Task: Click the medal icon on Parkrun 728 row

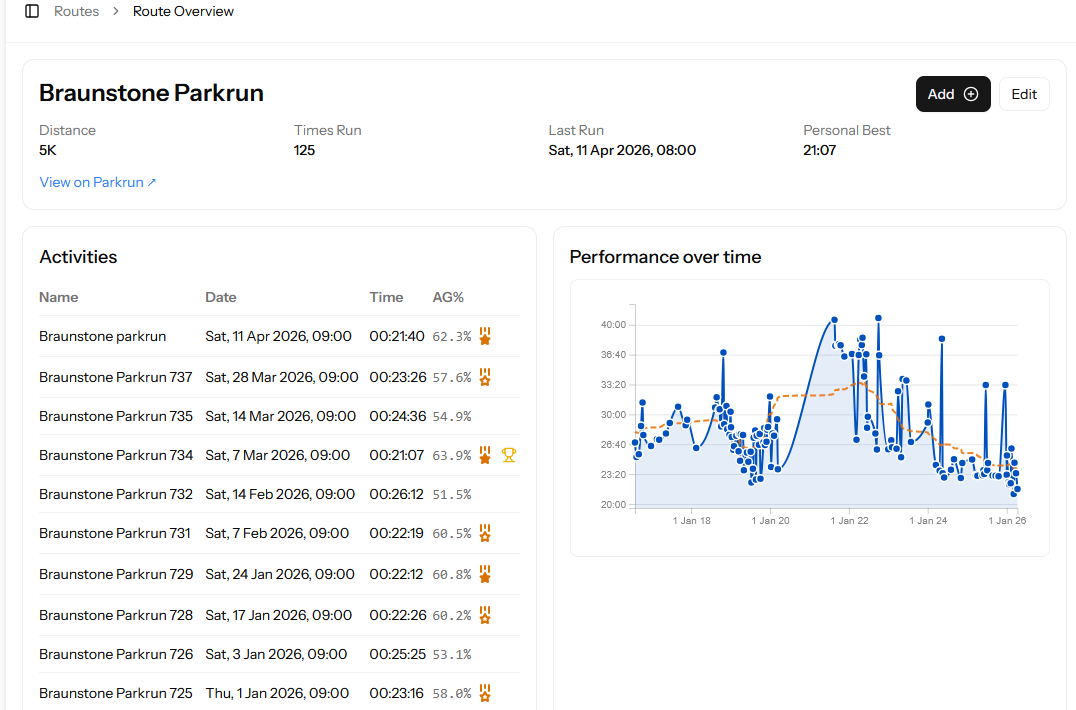Action: tap(485, 615)
